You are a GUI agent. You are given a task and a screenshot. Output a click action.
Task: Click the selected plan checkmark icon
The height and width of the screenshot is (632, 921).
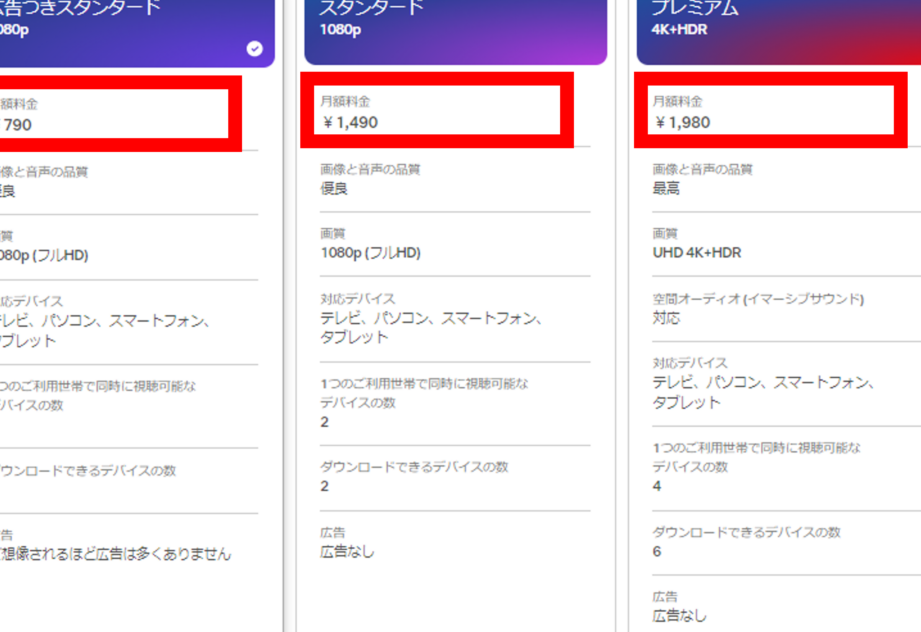click(x=254, y=49)
